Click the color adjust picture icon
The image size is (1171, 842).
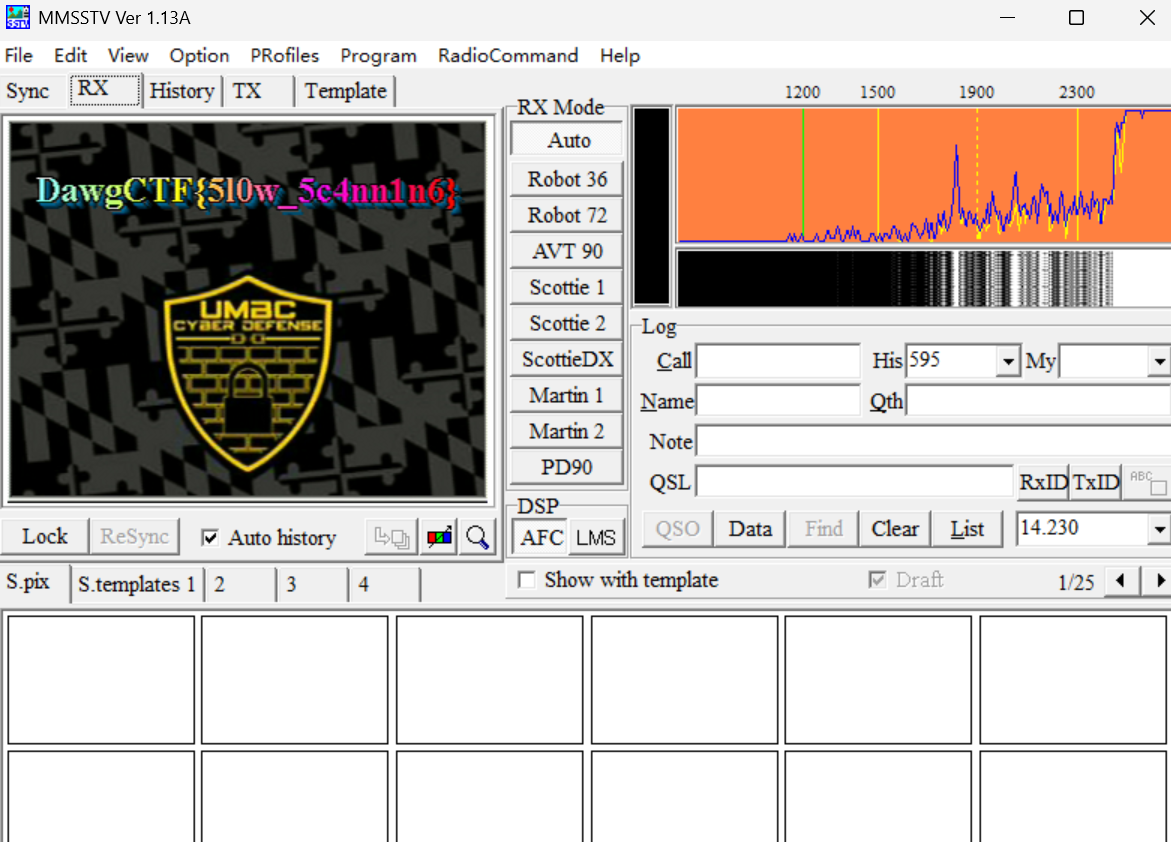(x=440, y=537)
